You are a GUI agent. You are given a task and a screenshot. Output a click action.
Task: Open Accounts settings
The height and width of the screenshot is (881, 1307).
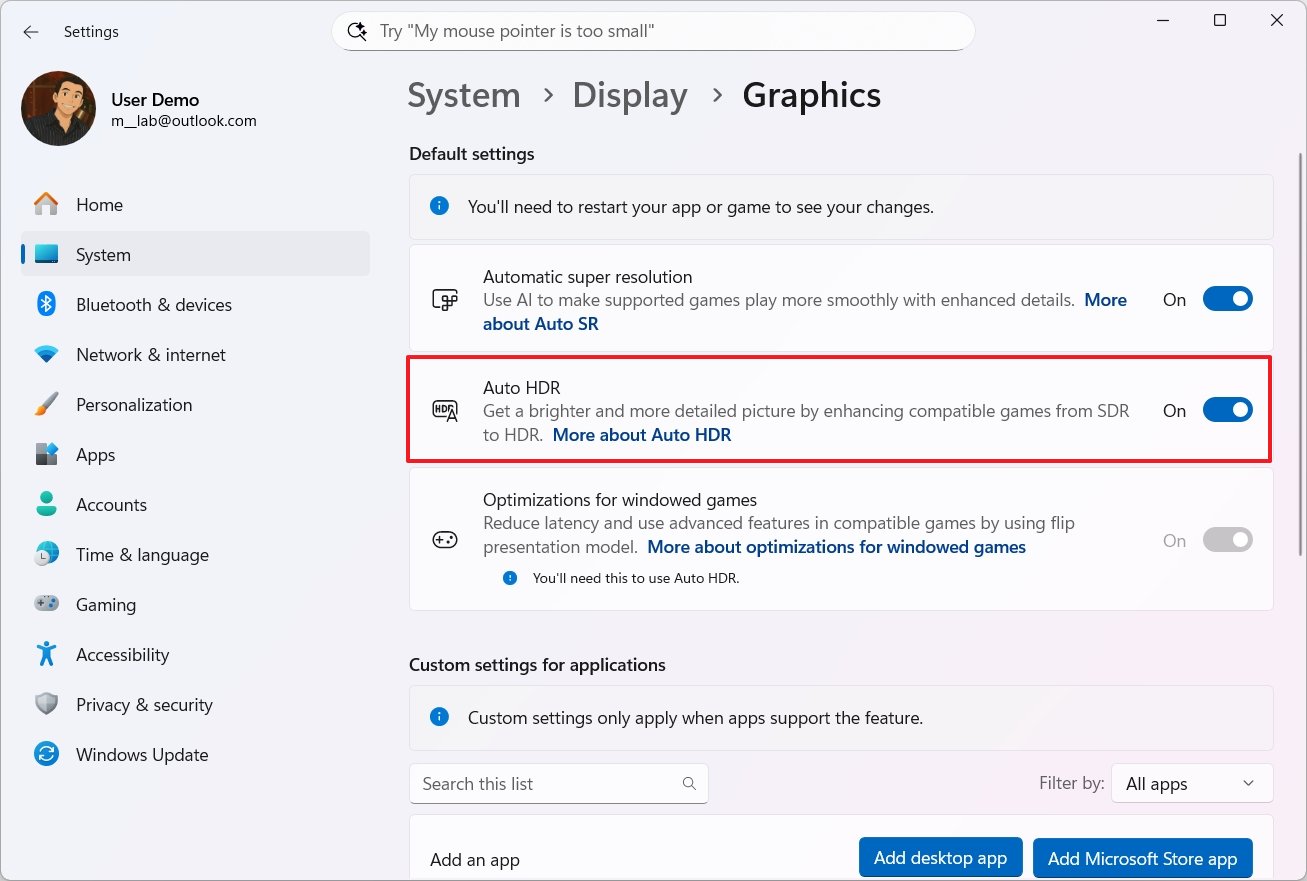tap(195, 505)
